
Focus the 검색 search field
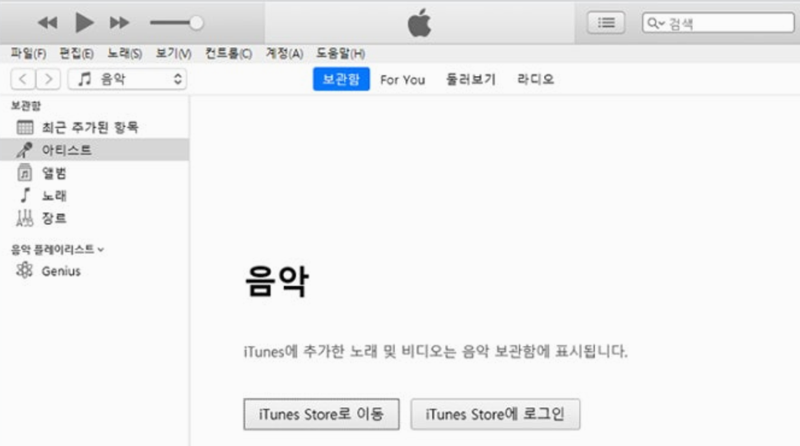(718, 23)
